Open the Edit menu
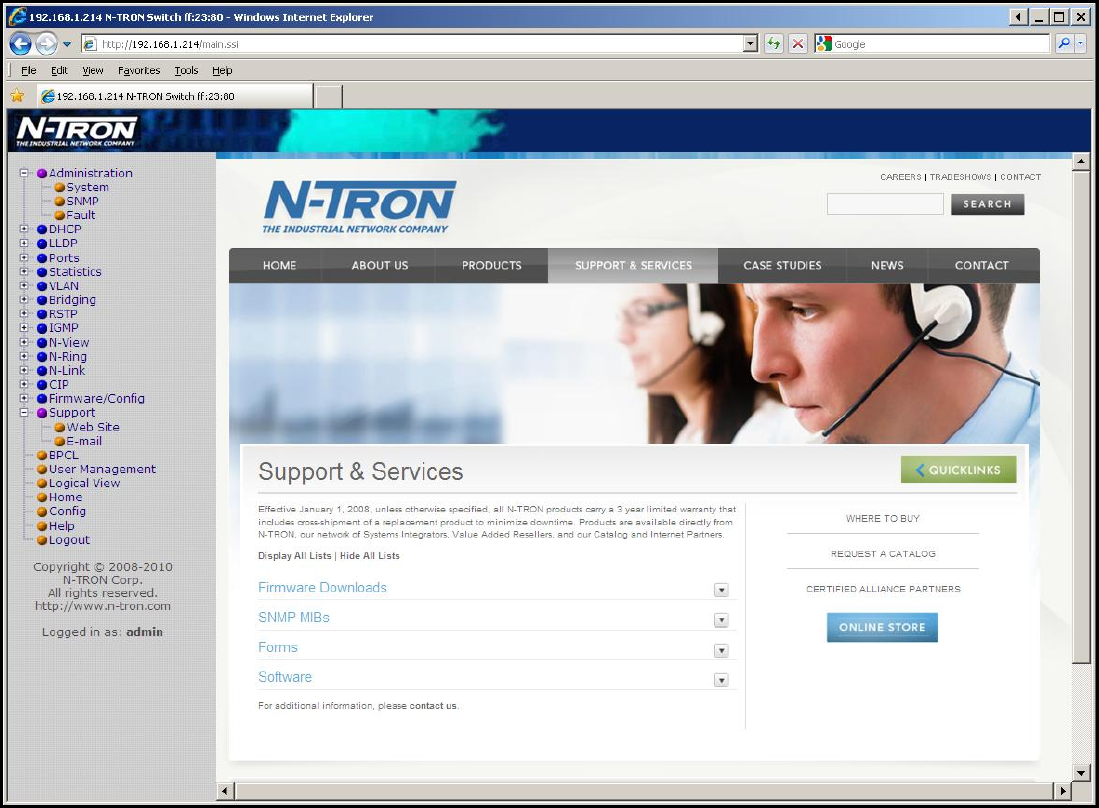 tap(60, 70)
